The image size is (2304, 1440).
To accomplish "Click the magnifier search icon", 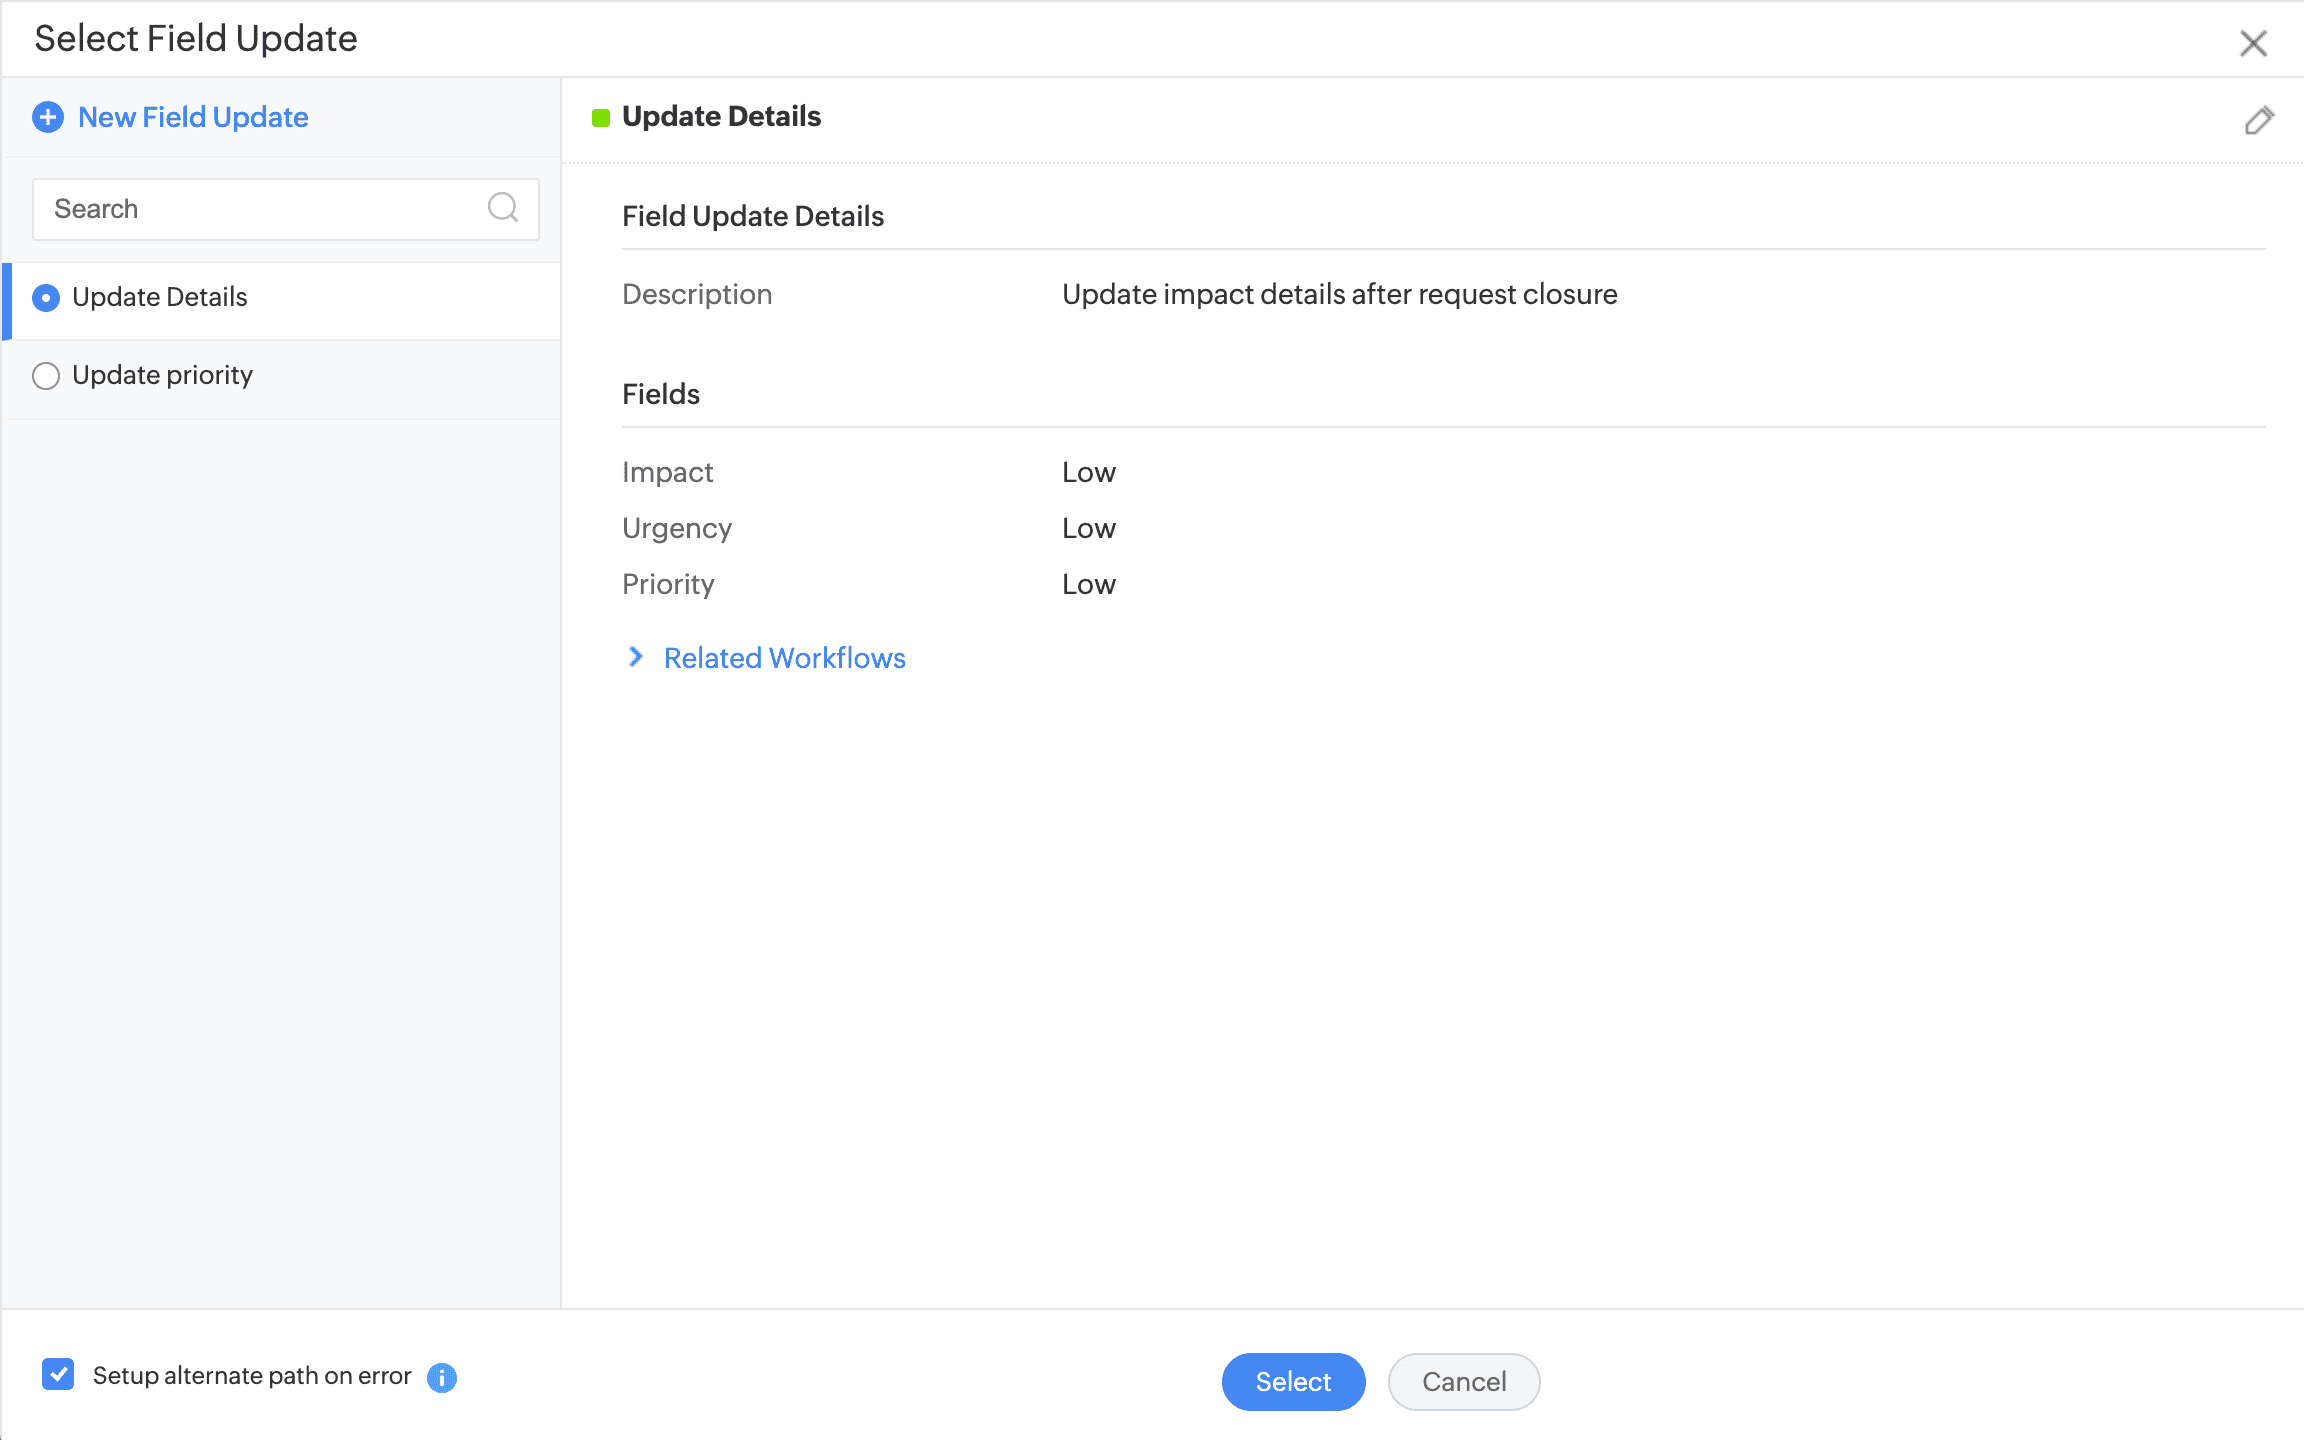I will click(x=502, y=208).
